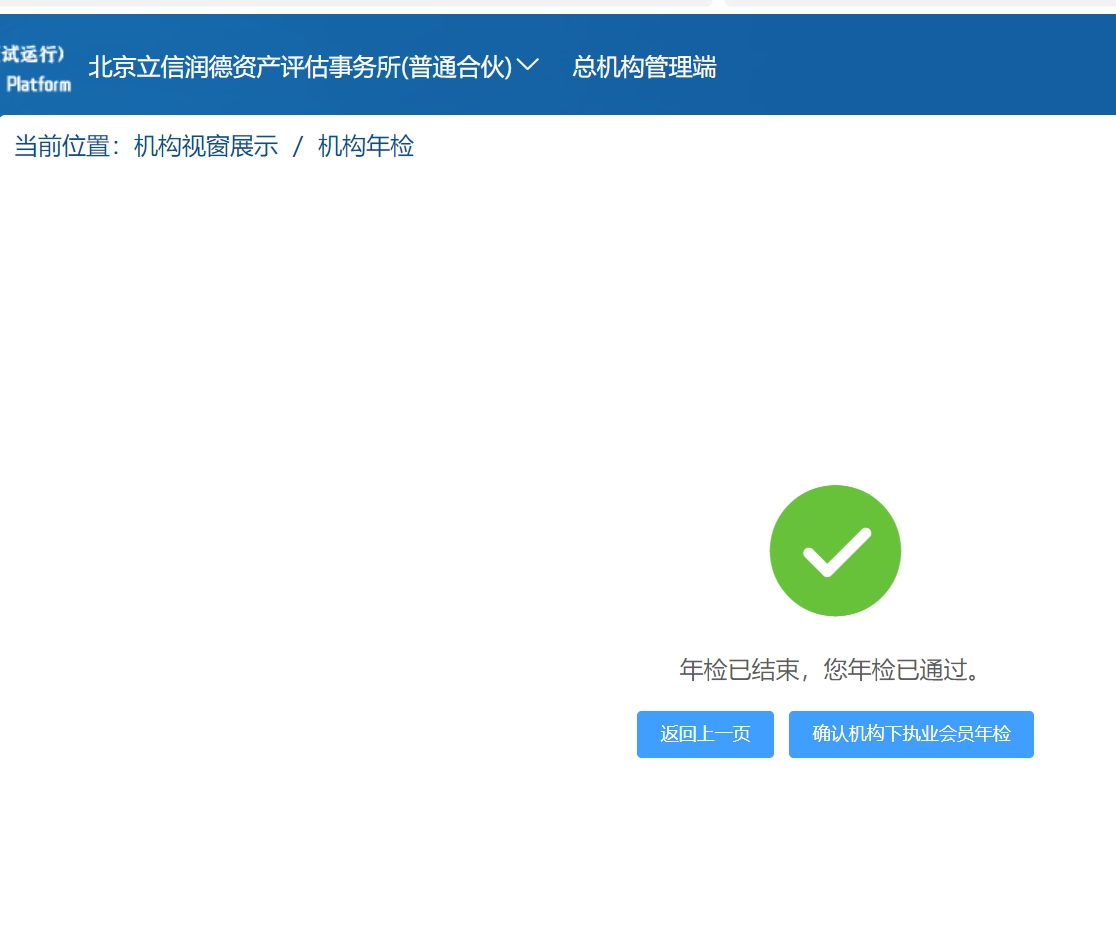Screen dimensions: 1116x928
Task: Click the right browser tab strip at top
Action: point(920,3)
